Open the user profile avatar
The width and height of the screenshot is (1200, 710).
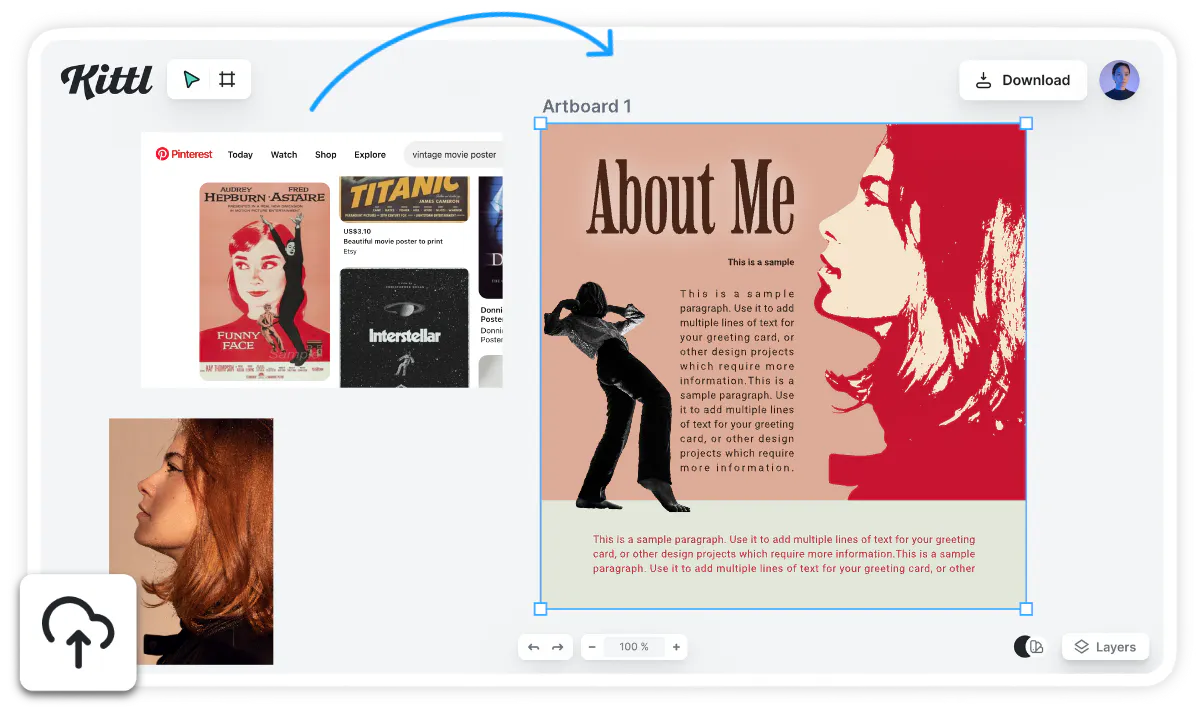1119,80
